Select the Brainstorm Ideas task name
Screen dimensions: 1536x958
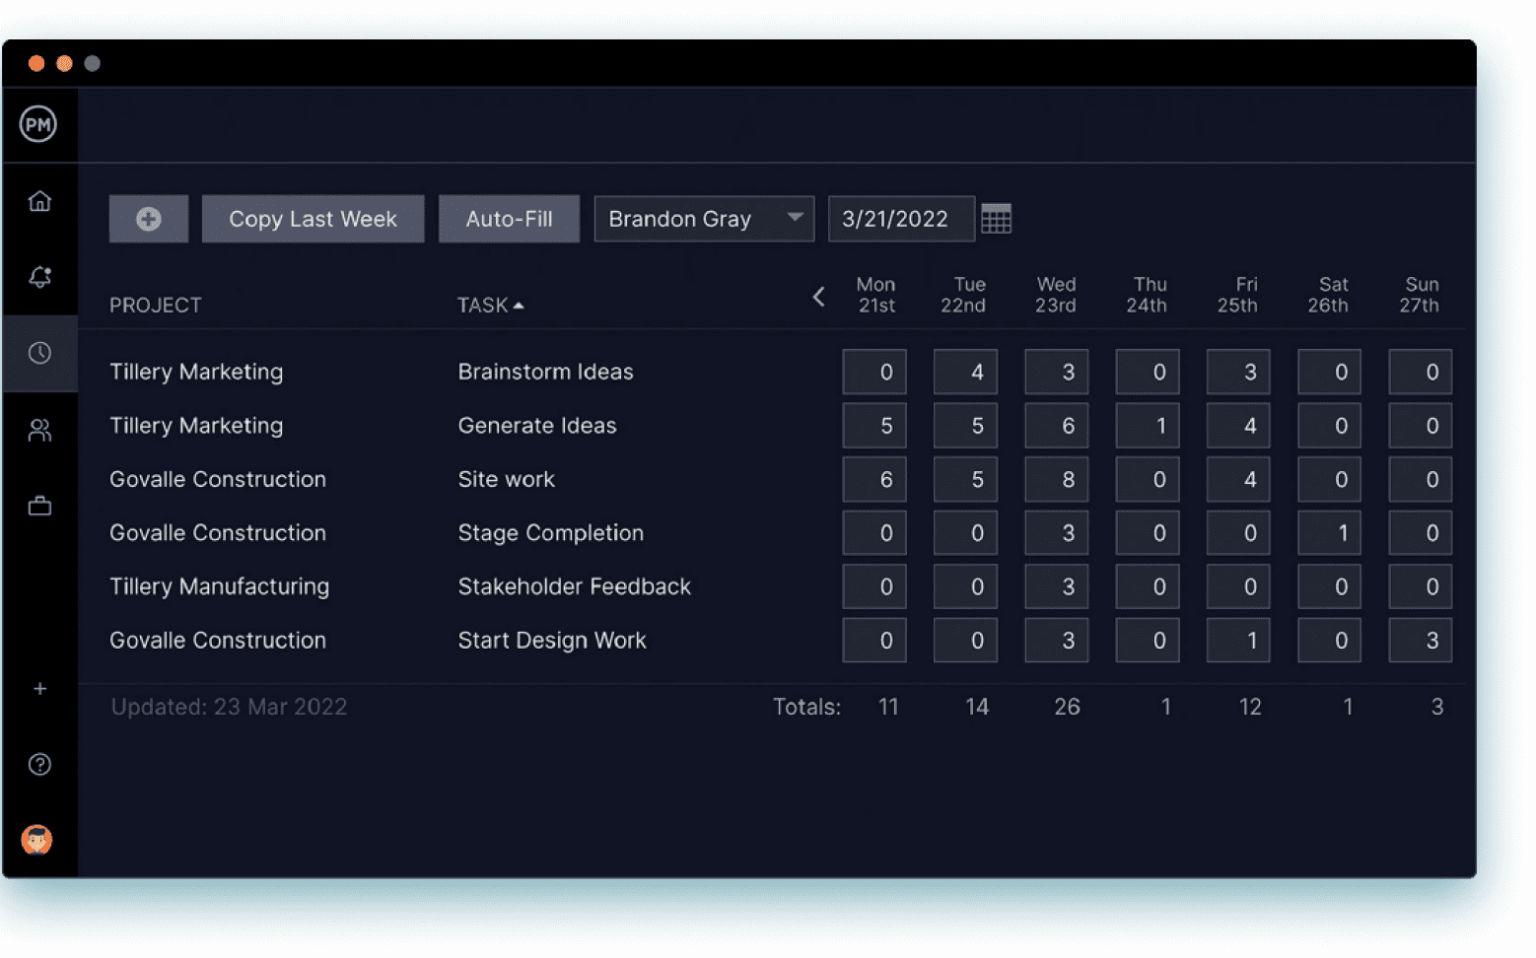tap(546, 372)
